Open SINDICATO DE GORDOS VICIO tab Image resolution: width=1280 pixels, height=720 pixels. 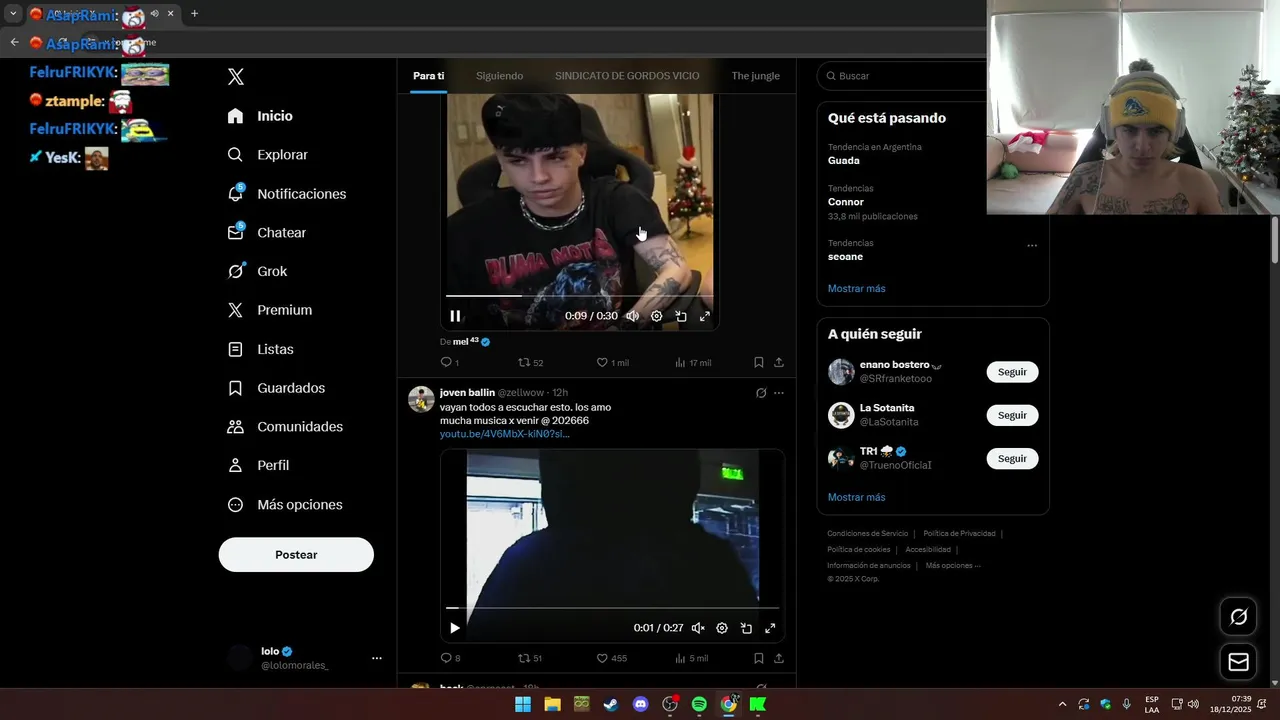point(627,76)
